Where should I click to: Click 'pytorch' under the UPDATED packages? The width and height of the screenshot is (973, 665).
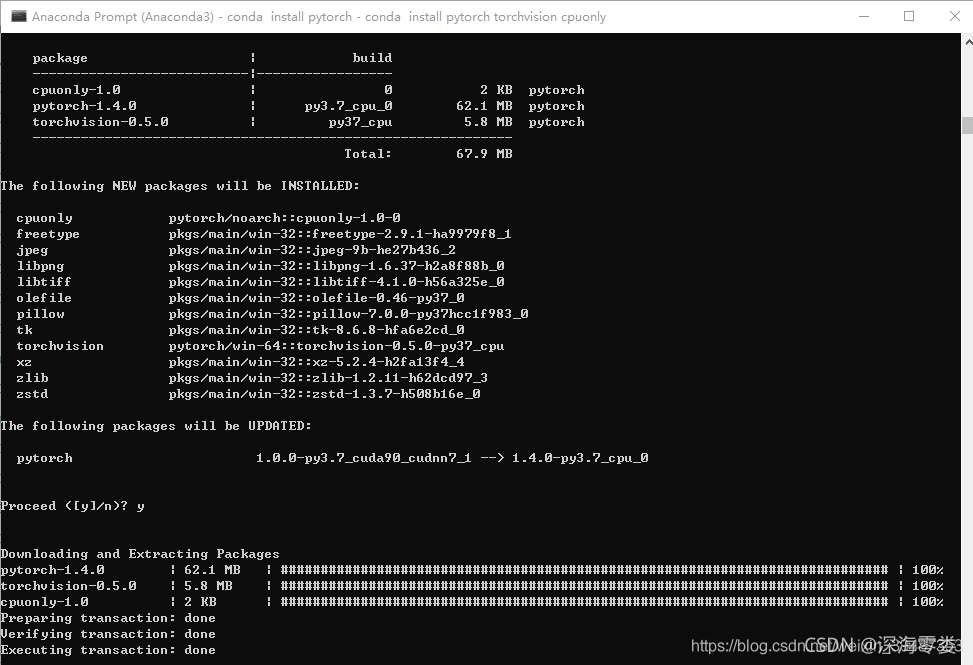coord(44,458)
